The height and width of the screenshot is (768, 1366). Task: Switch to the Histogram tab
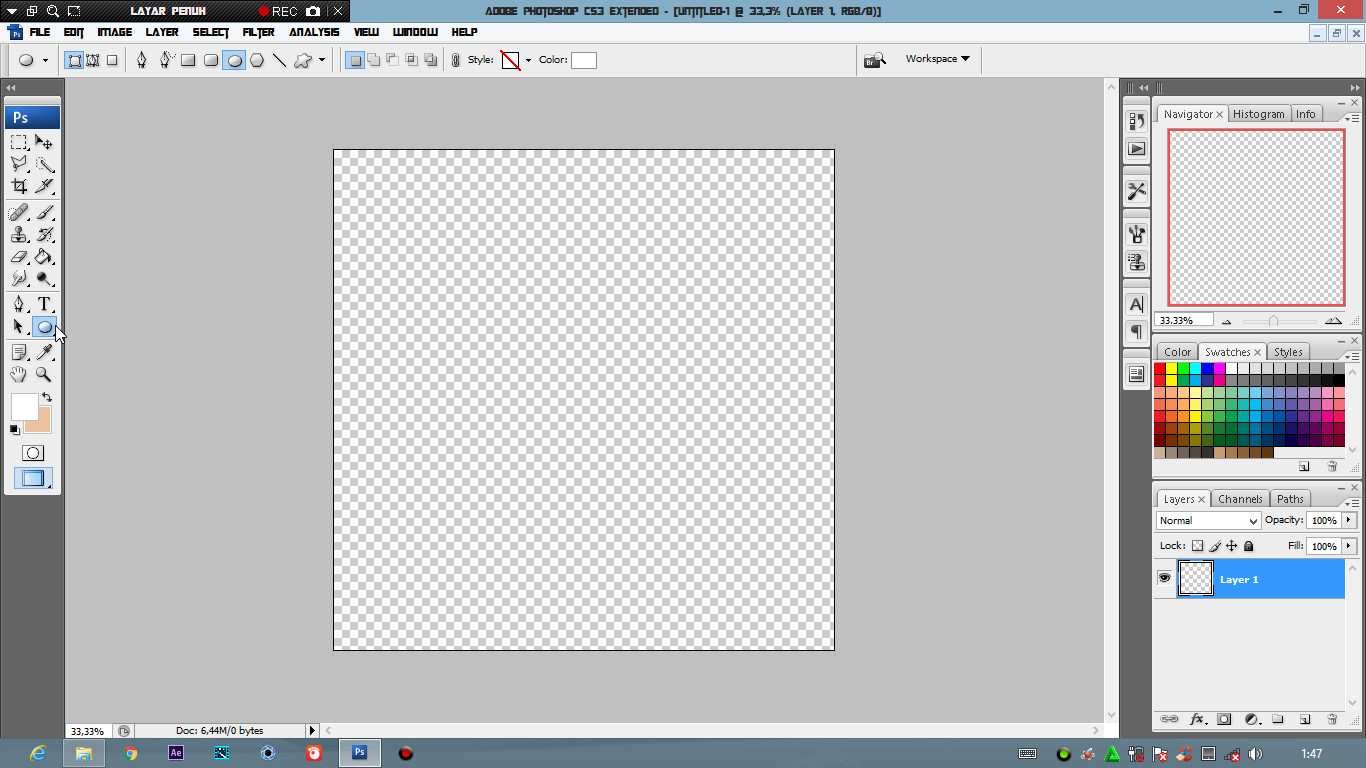tap(1258, 114)
